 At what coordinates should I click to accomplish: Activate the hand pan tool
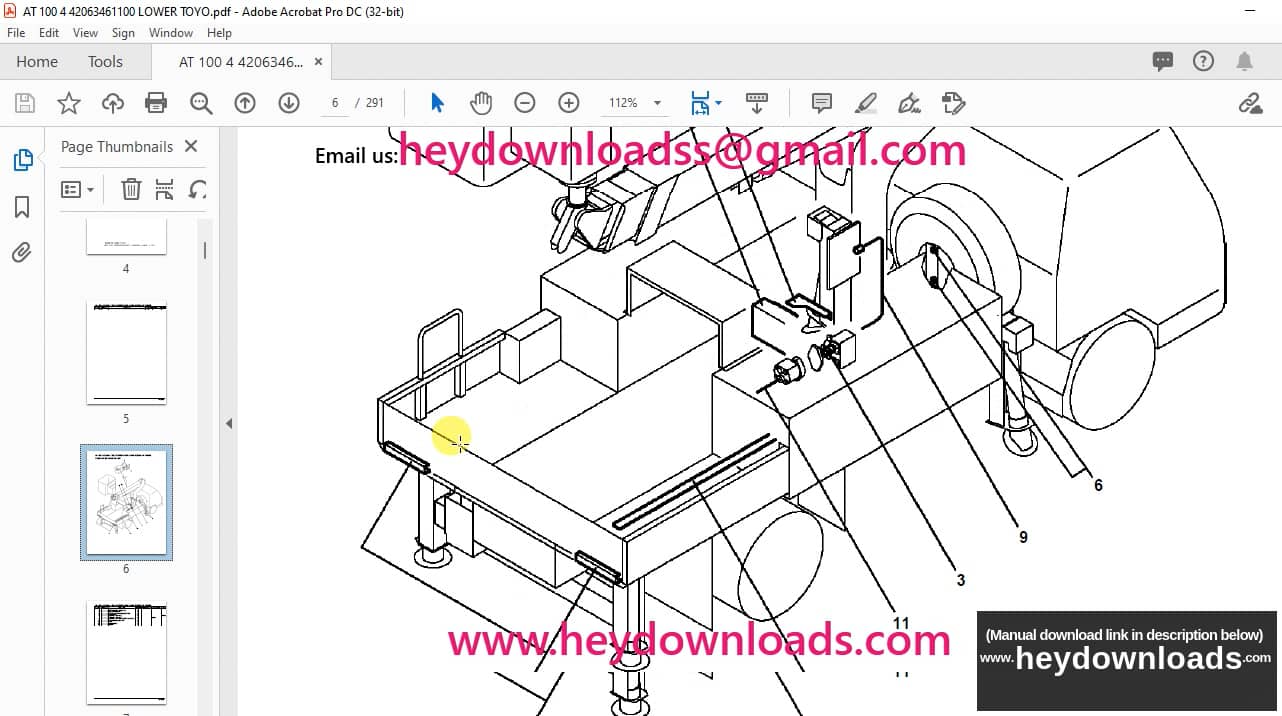pyautogui.click(x=481, y=103)
